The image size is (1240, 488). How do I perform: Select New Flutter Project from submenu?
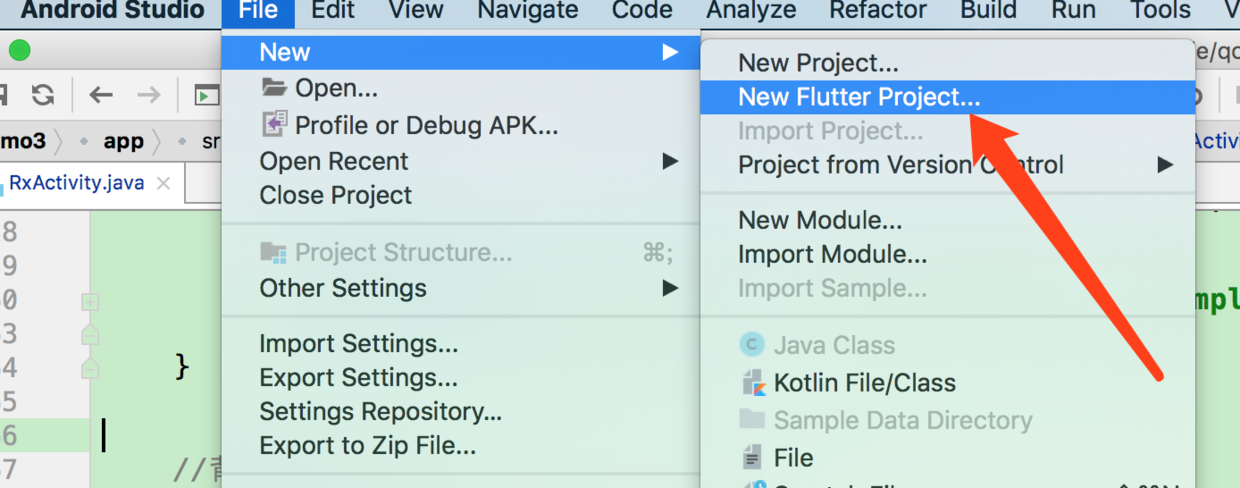pos(859,98)
